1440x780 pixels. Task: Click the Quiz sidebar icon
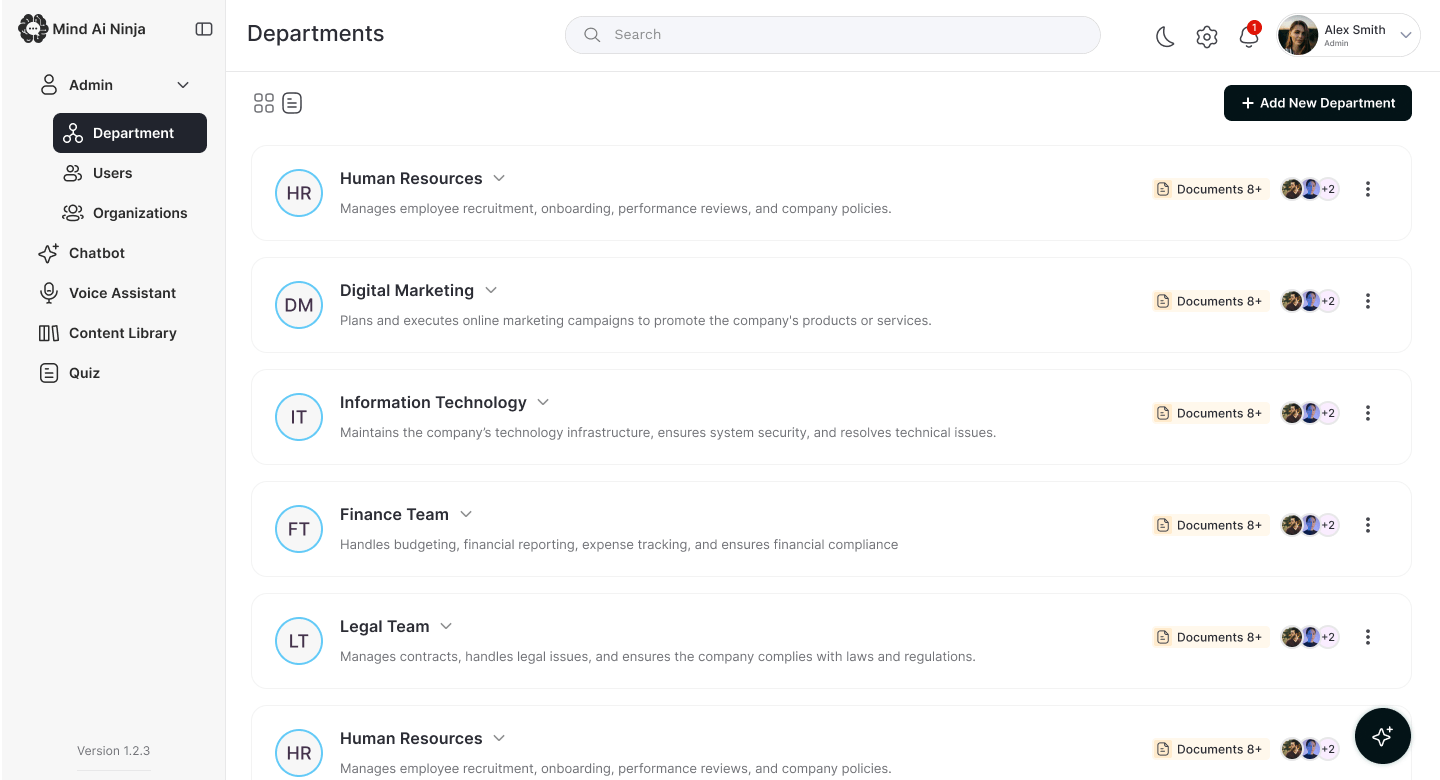coord(48,373)
